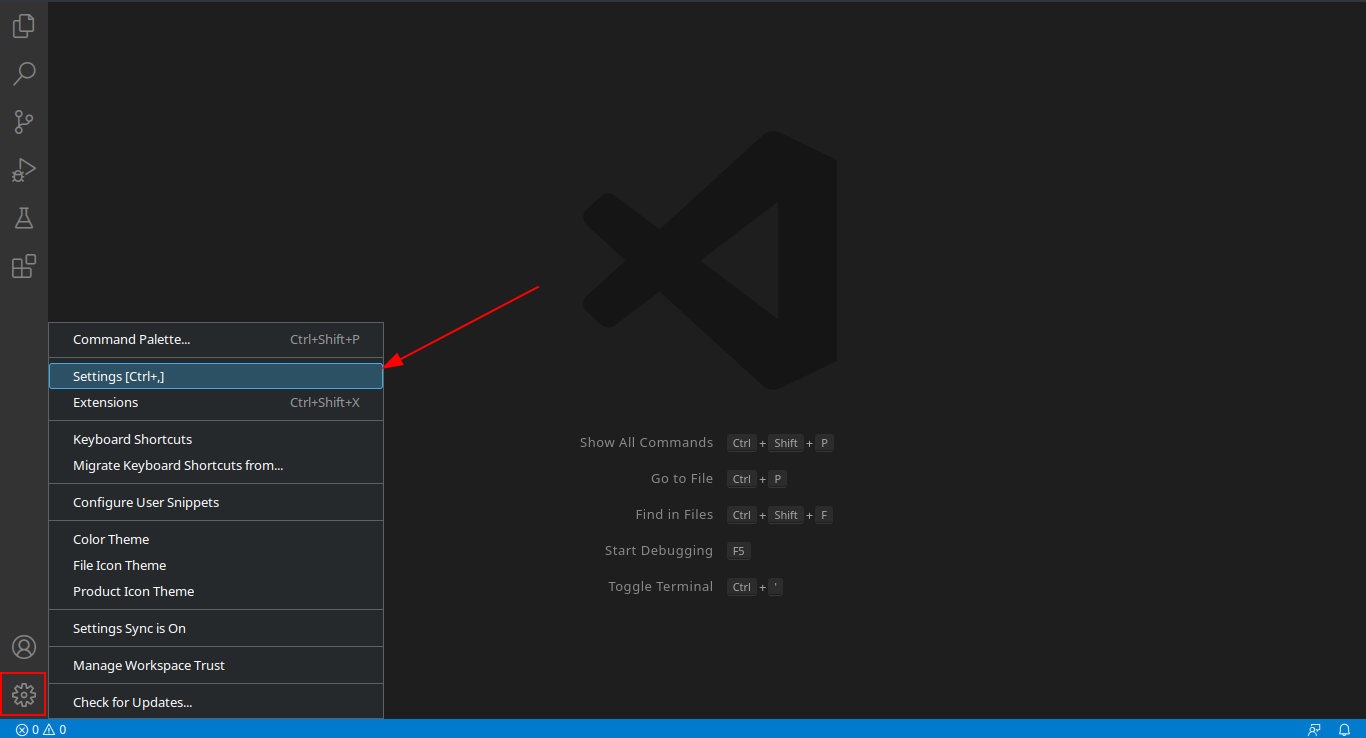
Task: Choose Configure User Snippets
Action: click(216, 502)
